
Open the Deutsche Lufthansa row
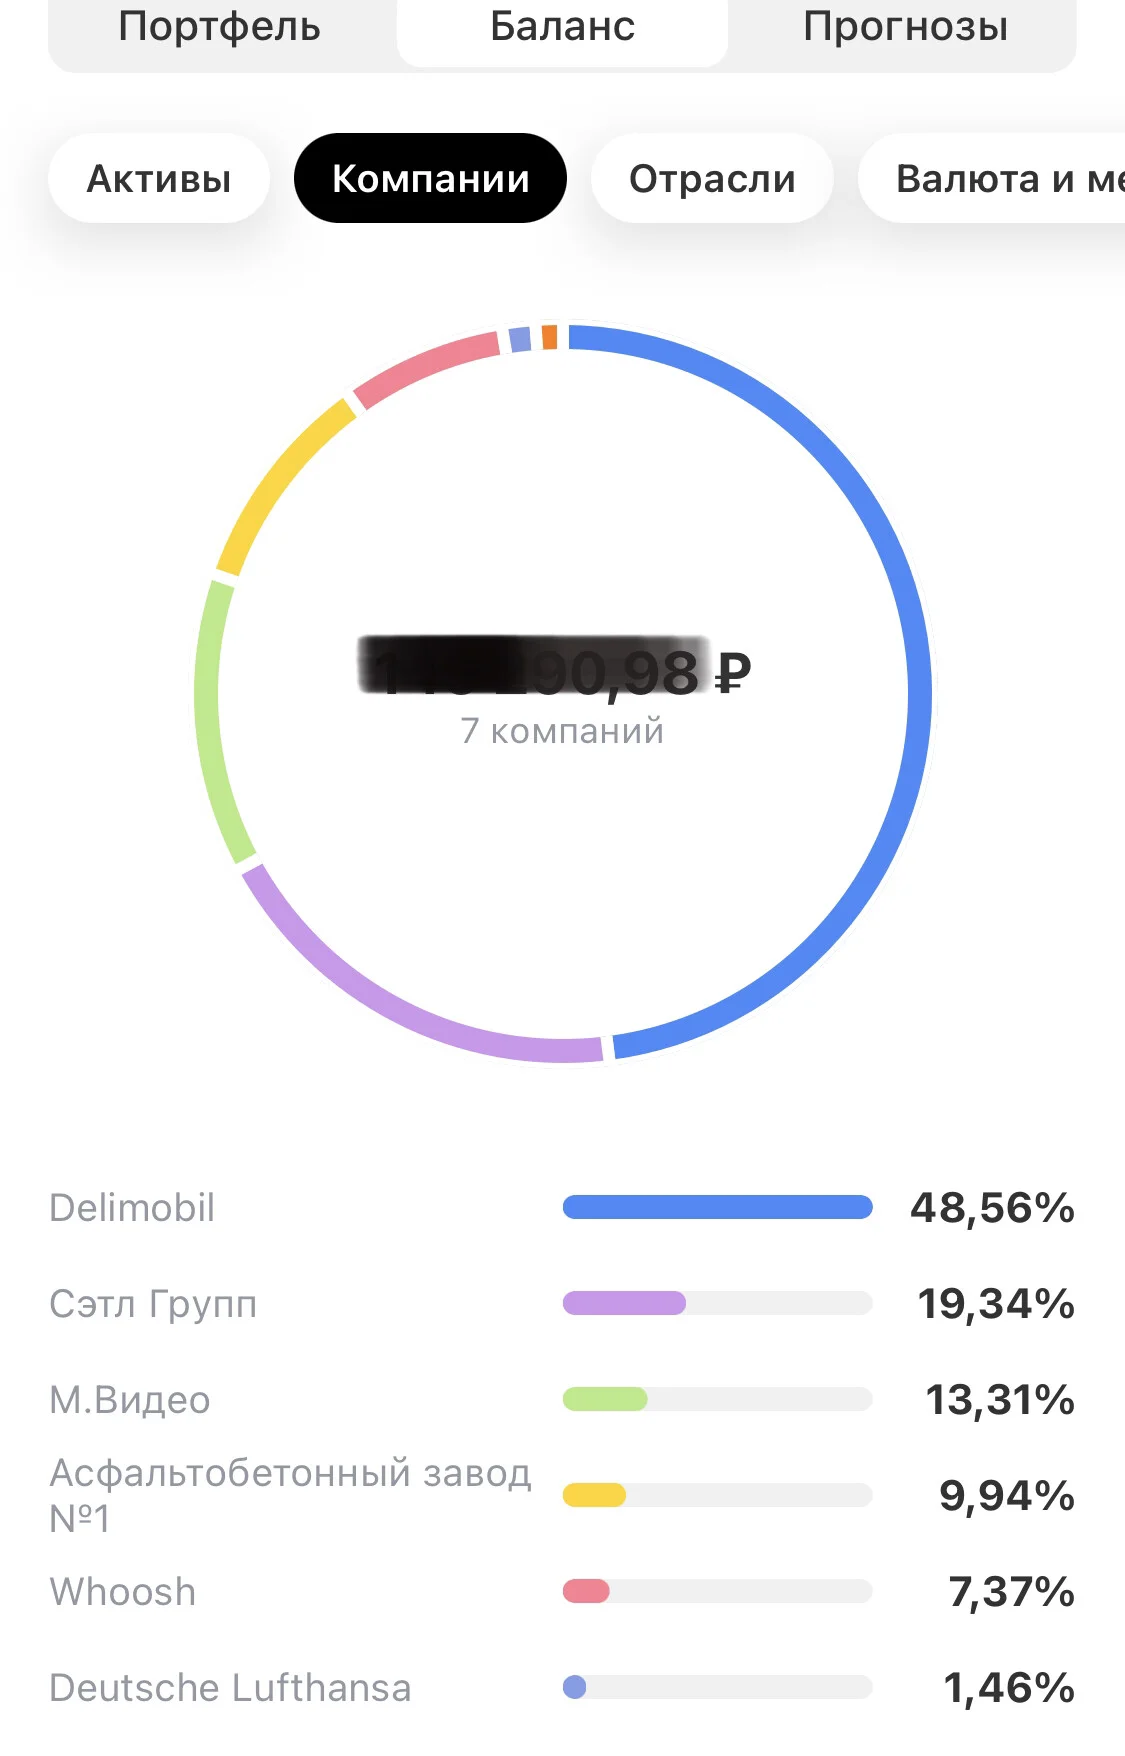click(x=562, y=1687)
